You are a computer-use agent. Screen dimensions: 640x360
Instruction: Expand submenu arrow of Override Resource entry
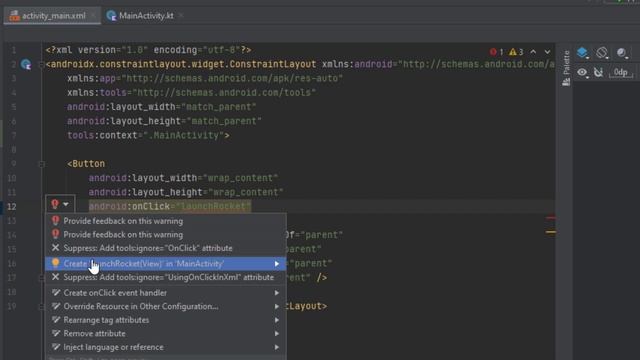tap(277, 306)
